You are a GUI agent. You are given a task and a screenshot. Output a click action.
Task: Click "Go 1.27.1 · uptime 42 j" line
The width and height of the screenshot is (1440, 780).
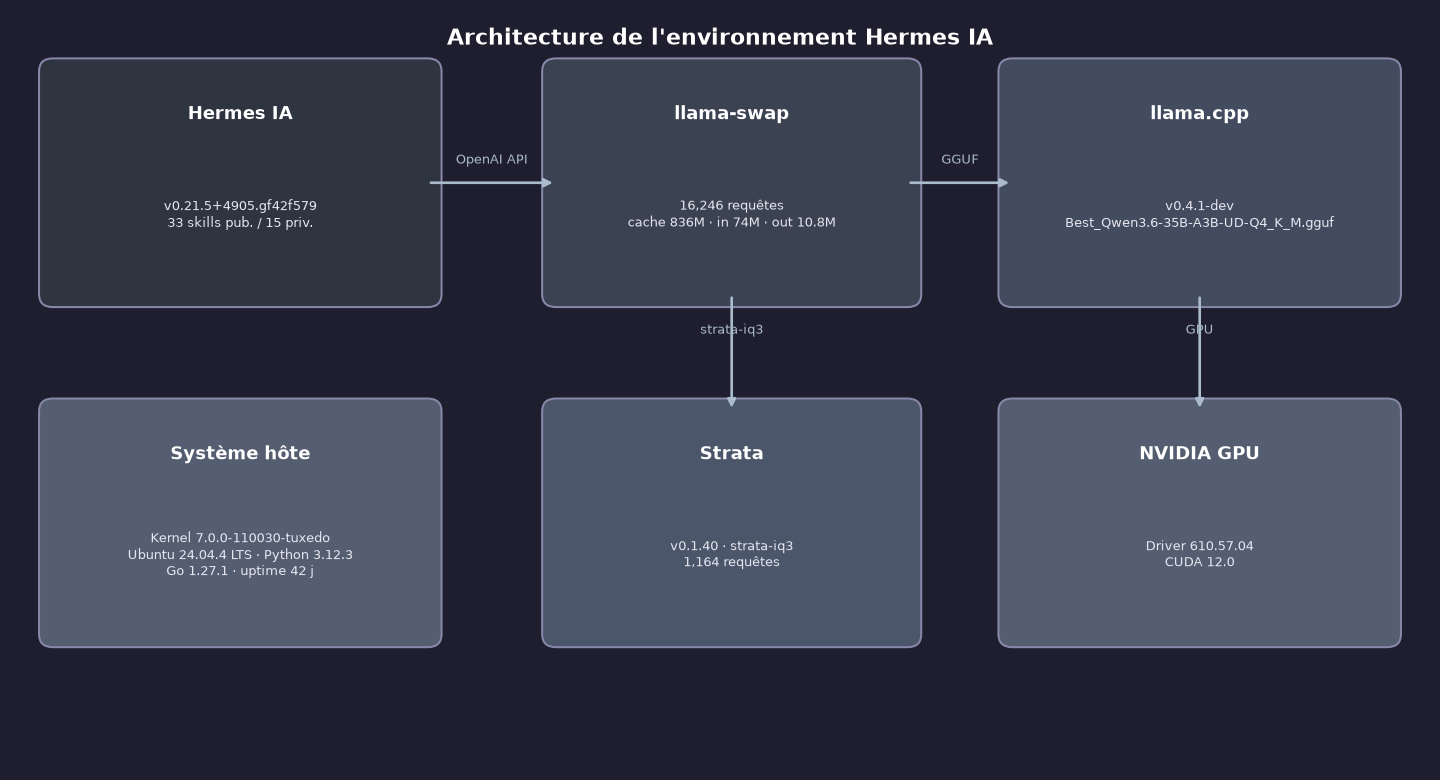(x=240, y=571)
